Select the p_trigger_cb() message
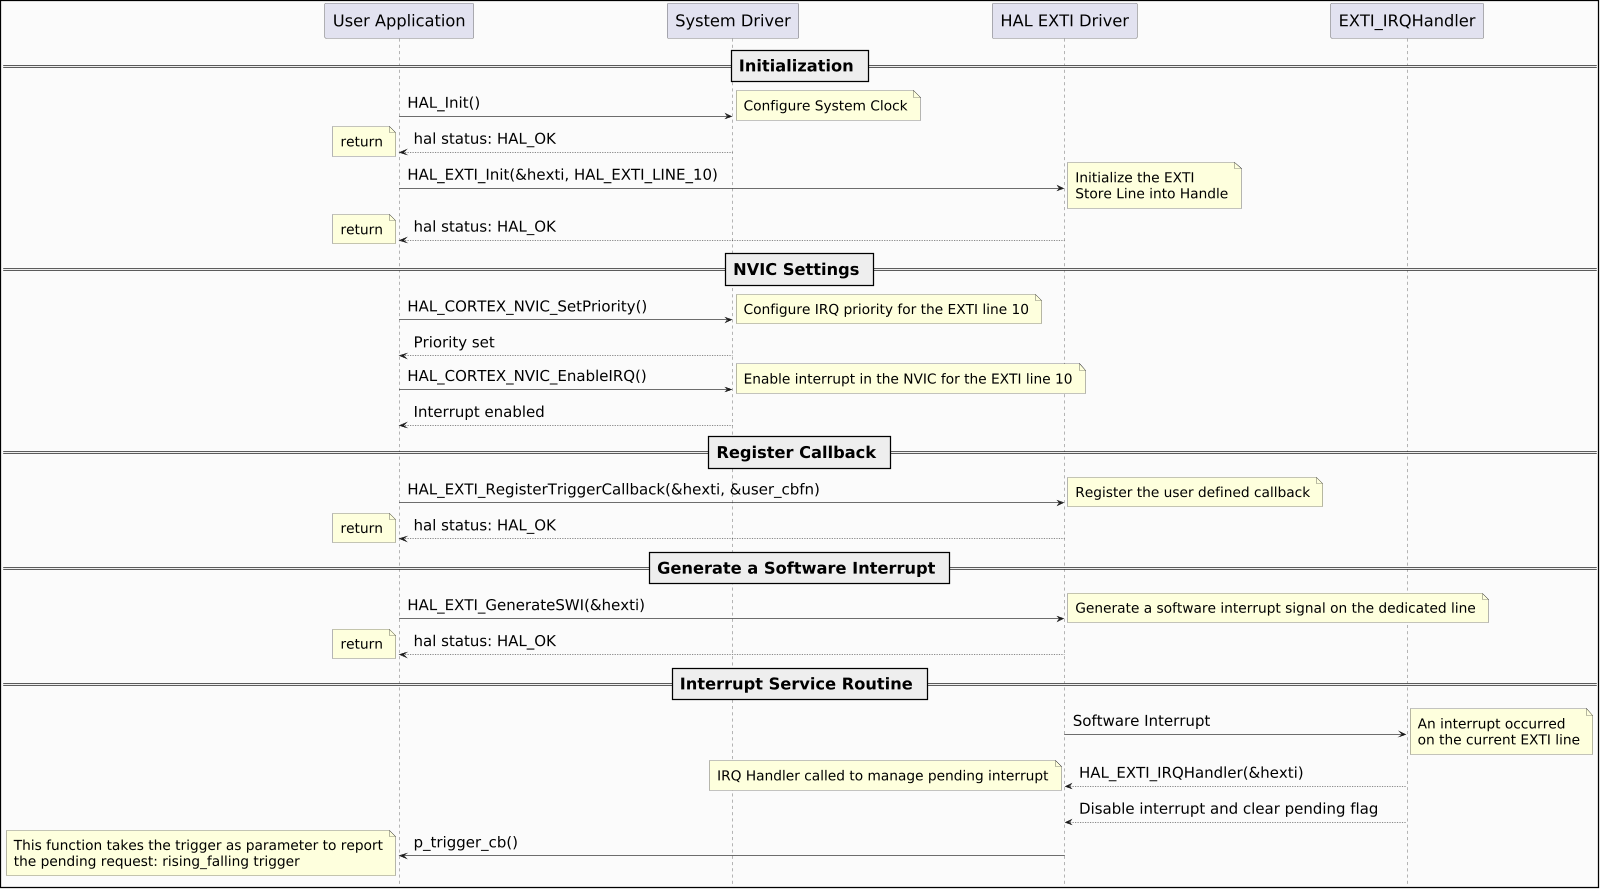1600x889 pixels. coord(466,843)
